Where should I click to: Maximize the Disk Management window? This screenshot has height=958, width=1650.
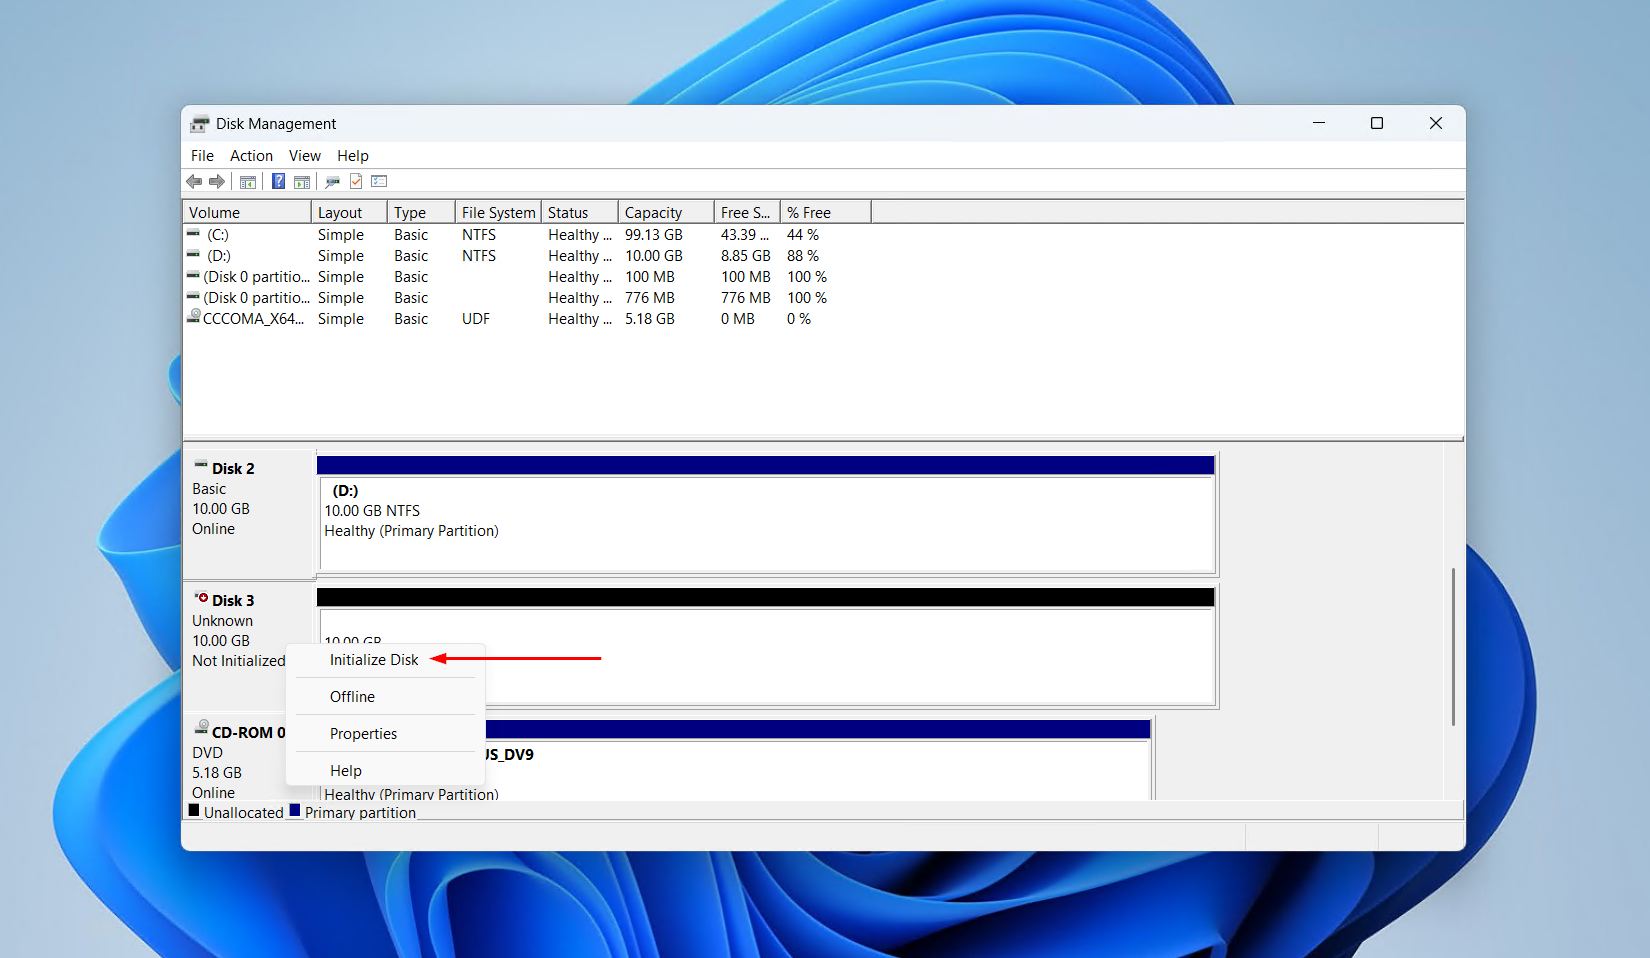(1377, 123)
